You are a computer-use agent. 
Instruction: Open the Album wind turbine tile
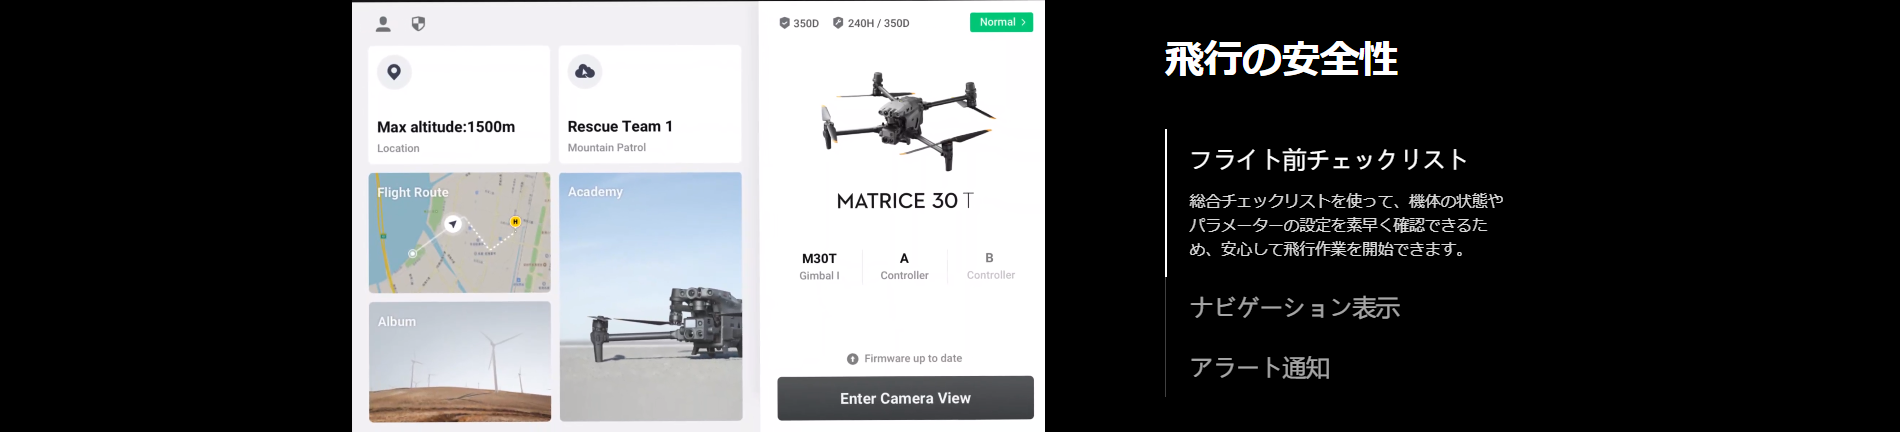pos(459,361)
